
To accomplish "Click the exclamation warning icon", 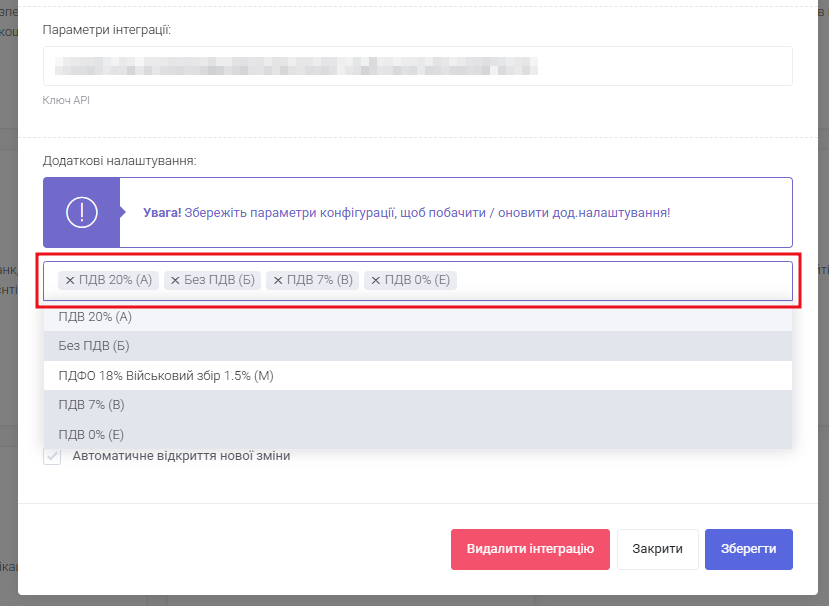I will pyautogui.click(x=81, y=212).
